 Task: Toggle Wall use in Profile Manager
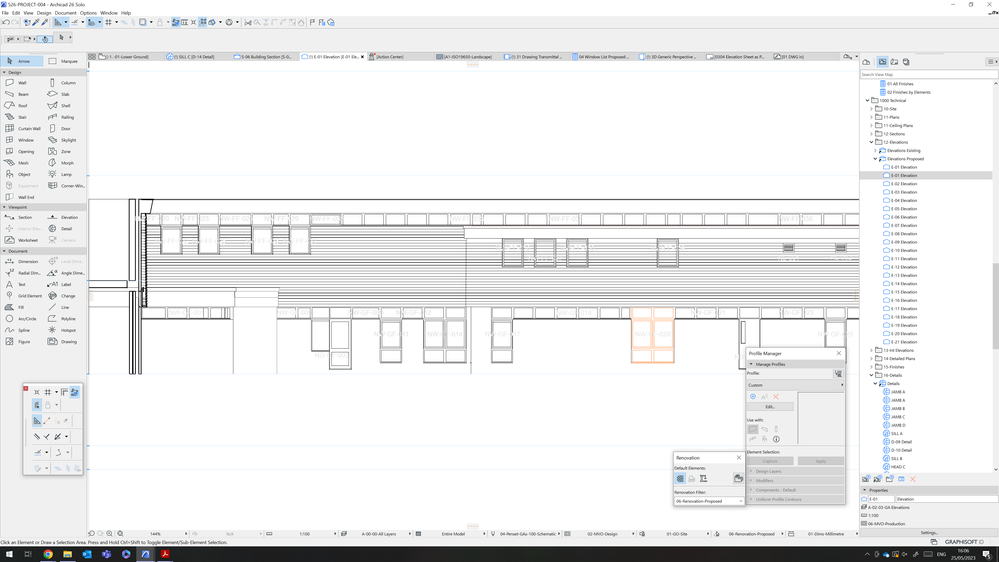pos(752,429)
